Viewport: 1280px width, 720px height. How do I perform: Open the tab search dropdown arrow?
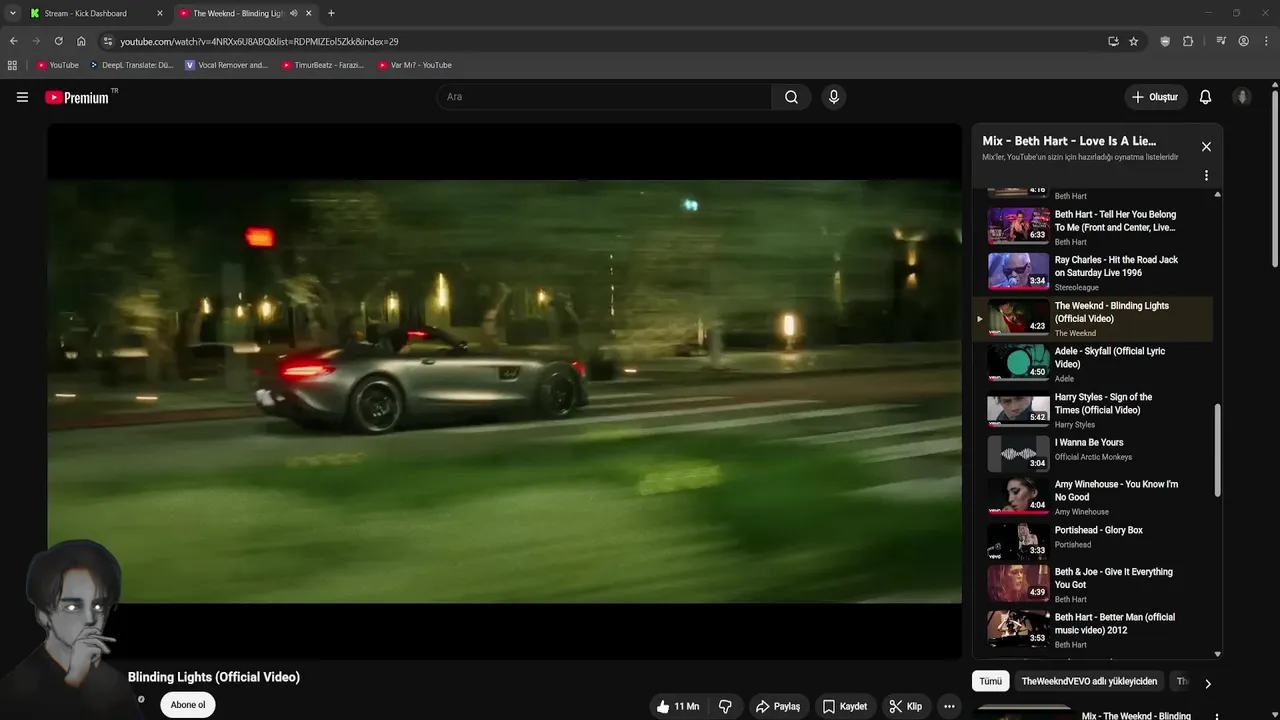(x=12, y=13)
